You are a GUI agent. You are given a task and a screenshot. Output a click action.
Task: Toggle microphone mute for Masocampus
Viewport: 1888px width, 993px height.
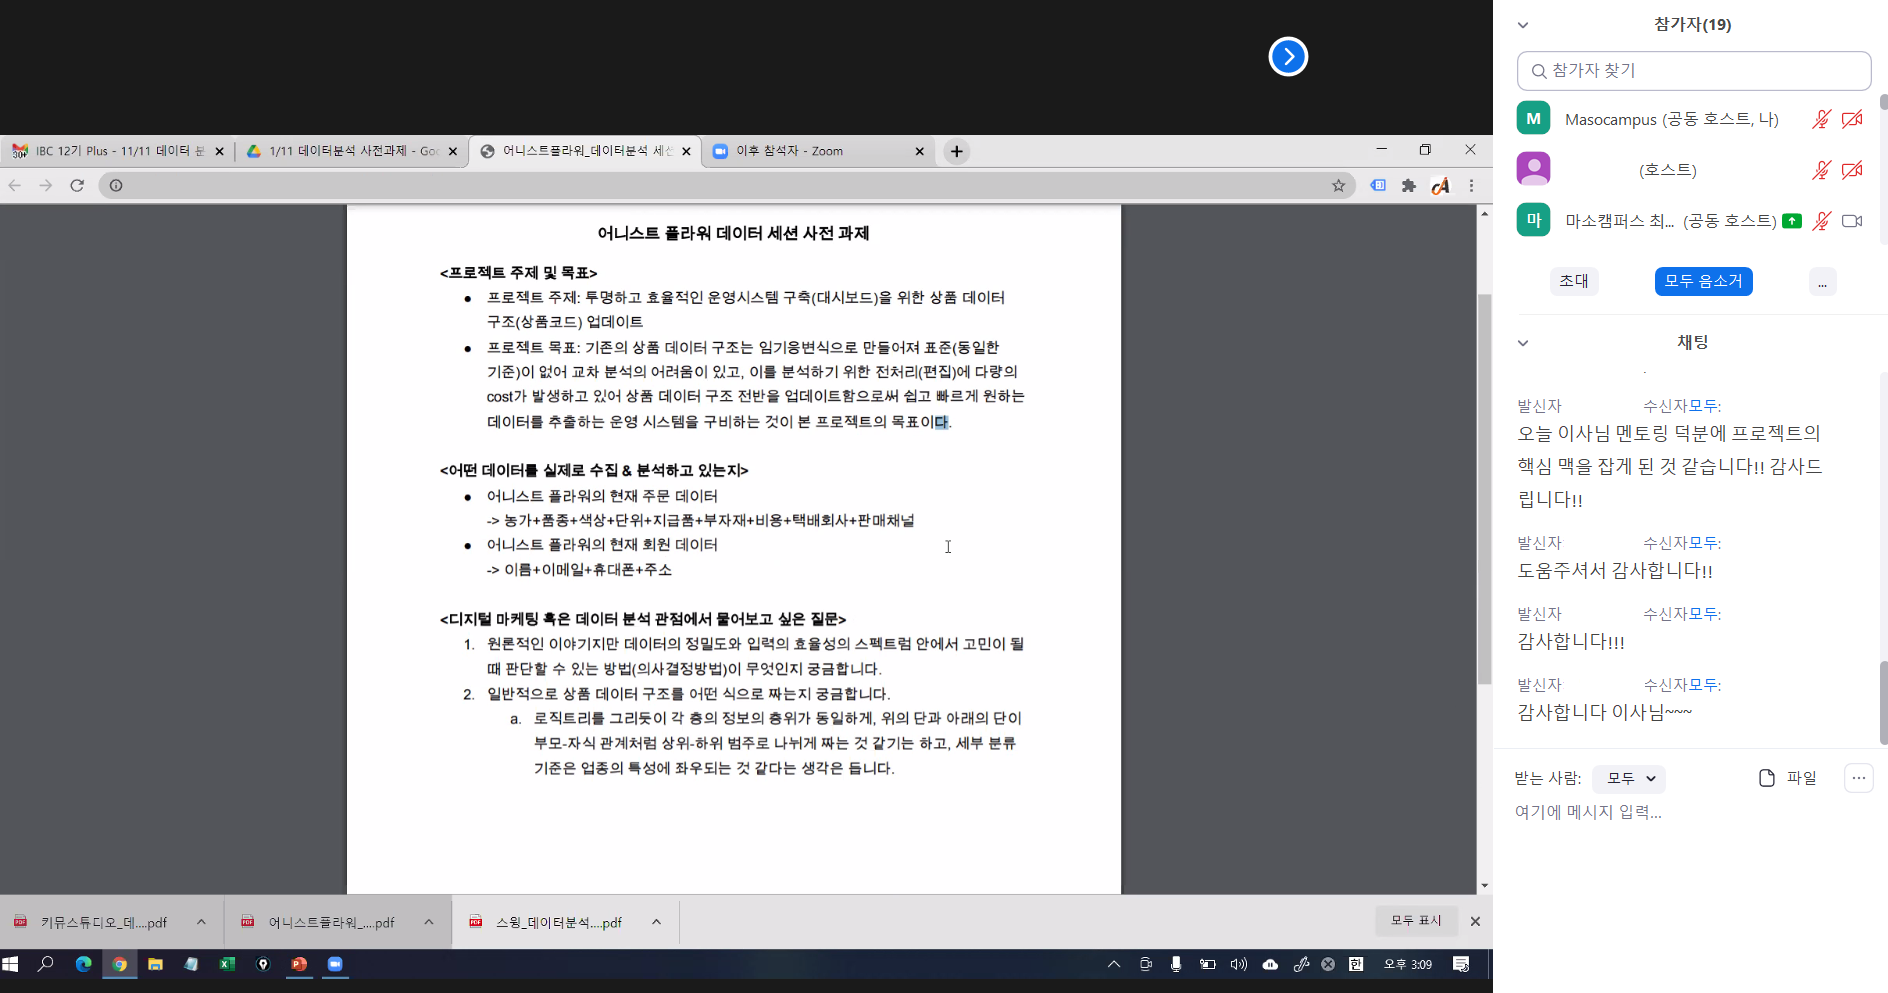[1821, 119]
